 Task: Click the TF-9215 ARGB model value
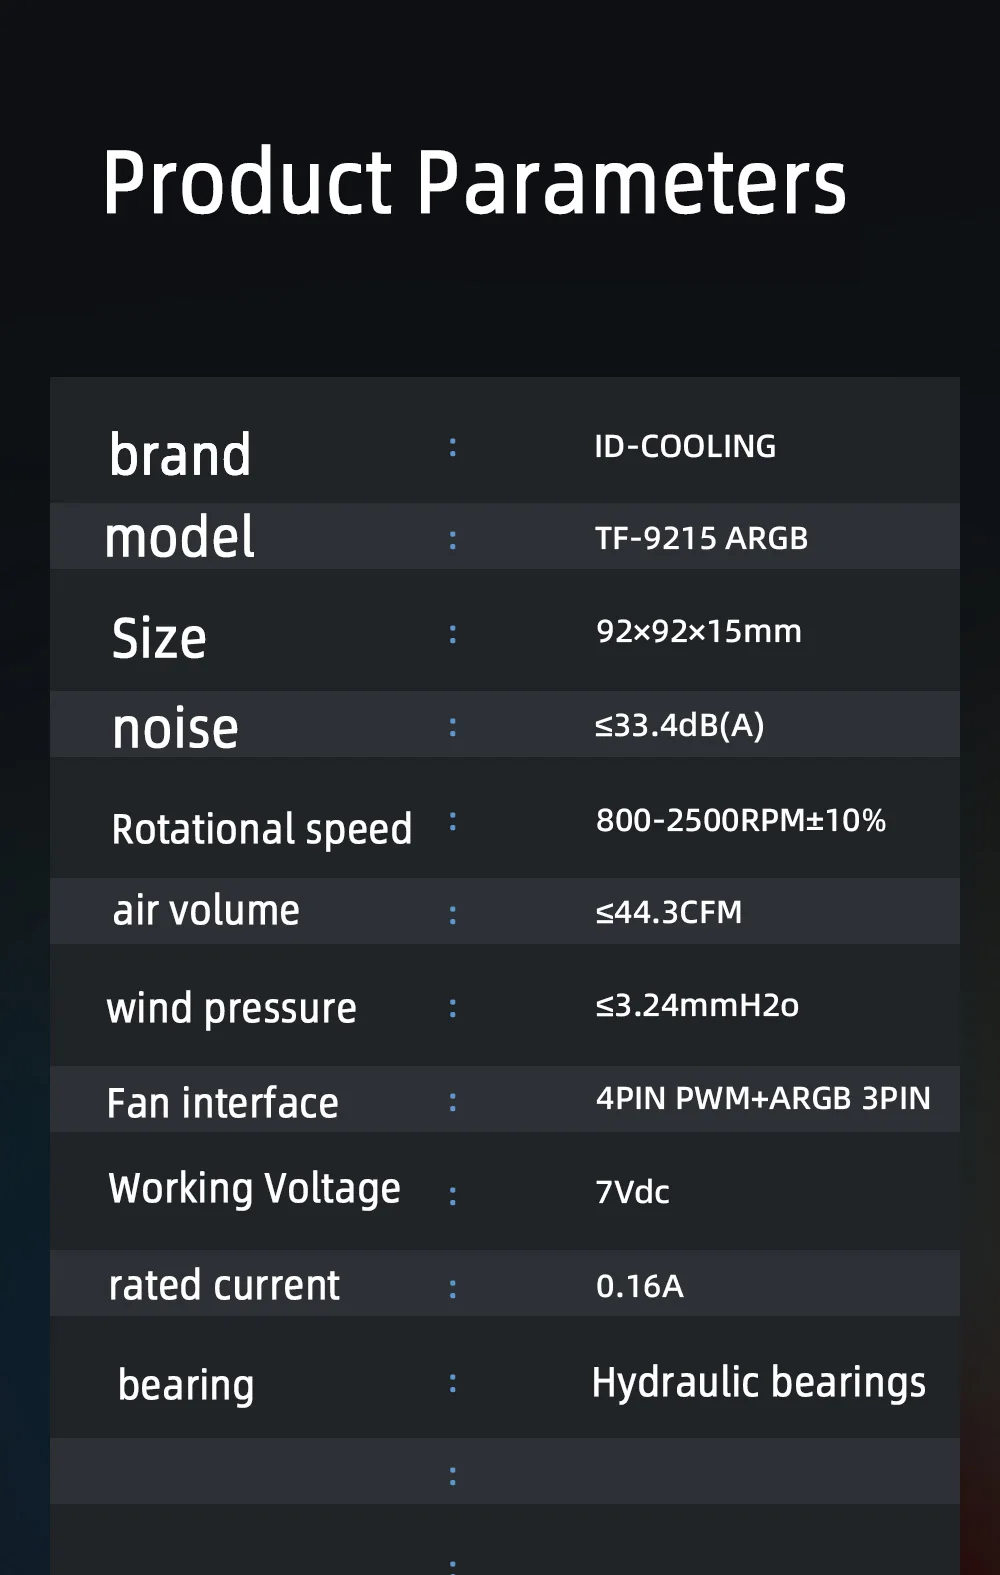coord(701,538)
